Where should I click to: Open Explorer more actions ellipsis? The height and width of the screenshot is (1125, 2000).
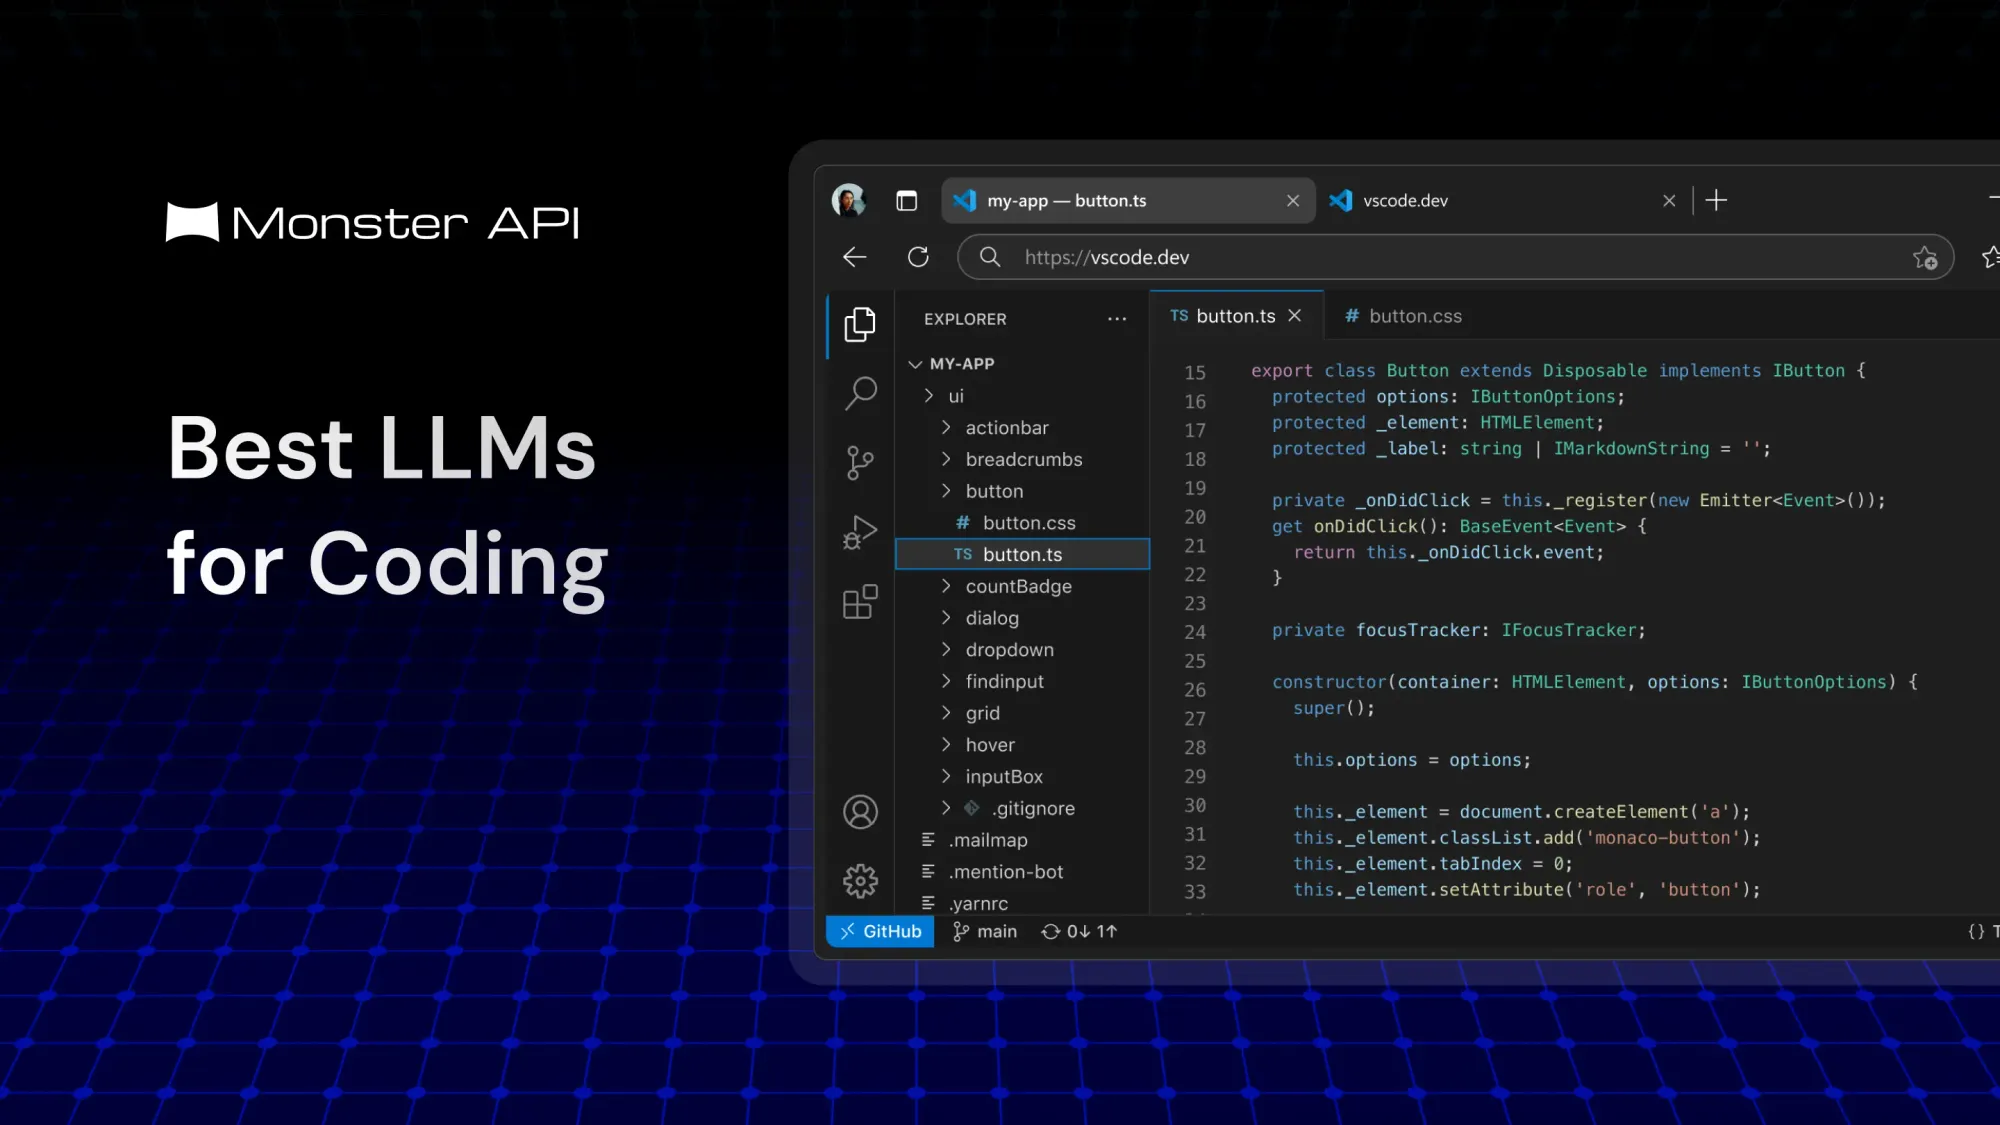[1117, 319]
